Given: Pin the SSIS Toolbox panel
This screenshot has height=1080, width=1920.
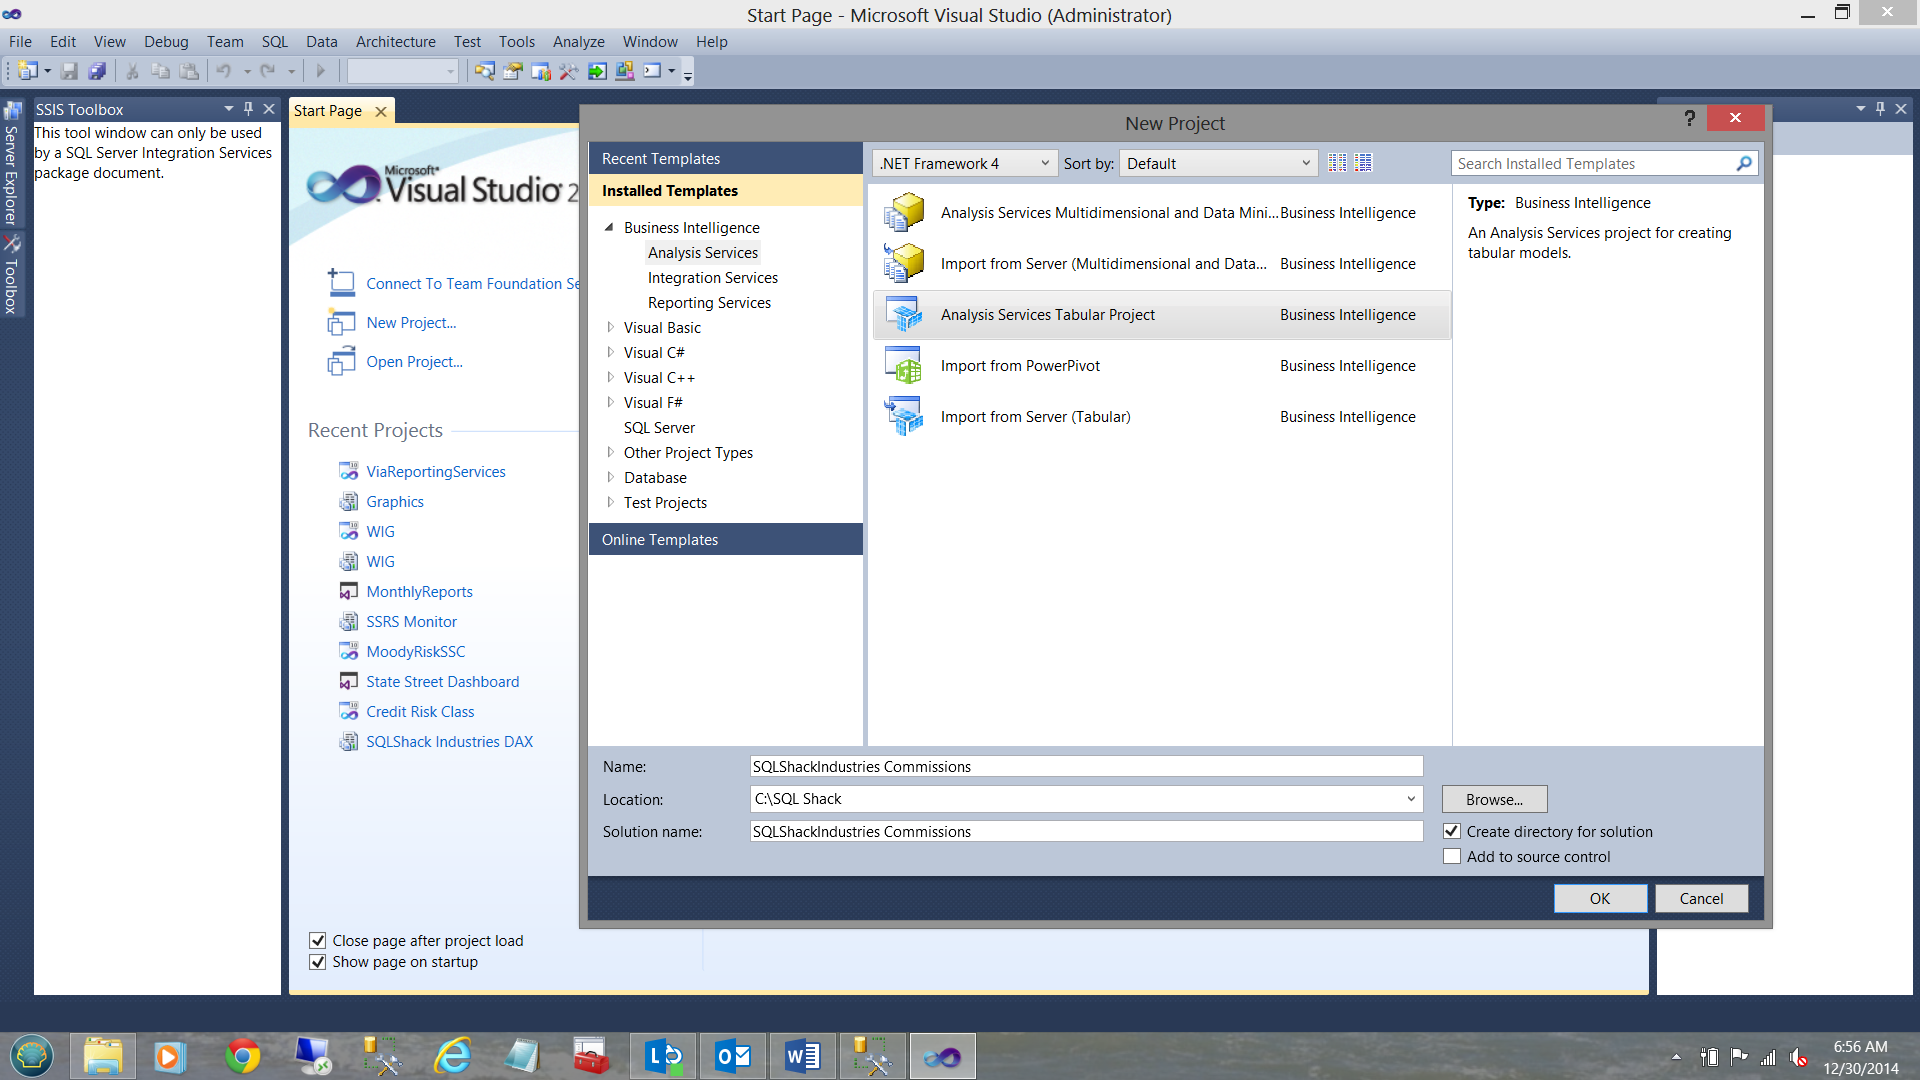Looking at the screenshot, I should [248, 109].
